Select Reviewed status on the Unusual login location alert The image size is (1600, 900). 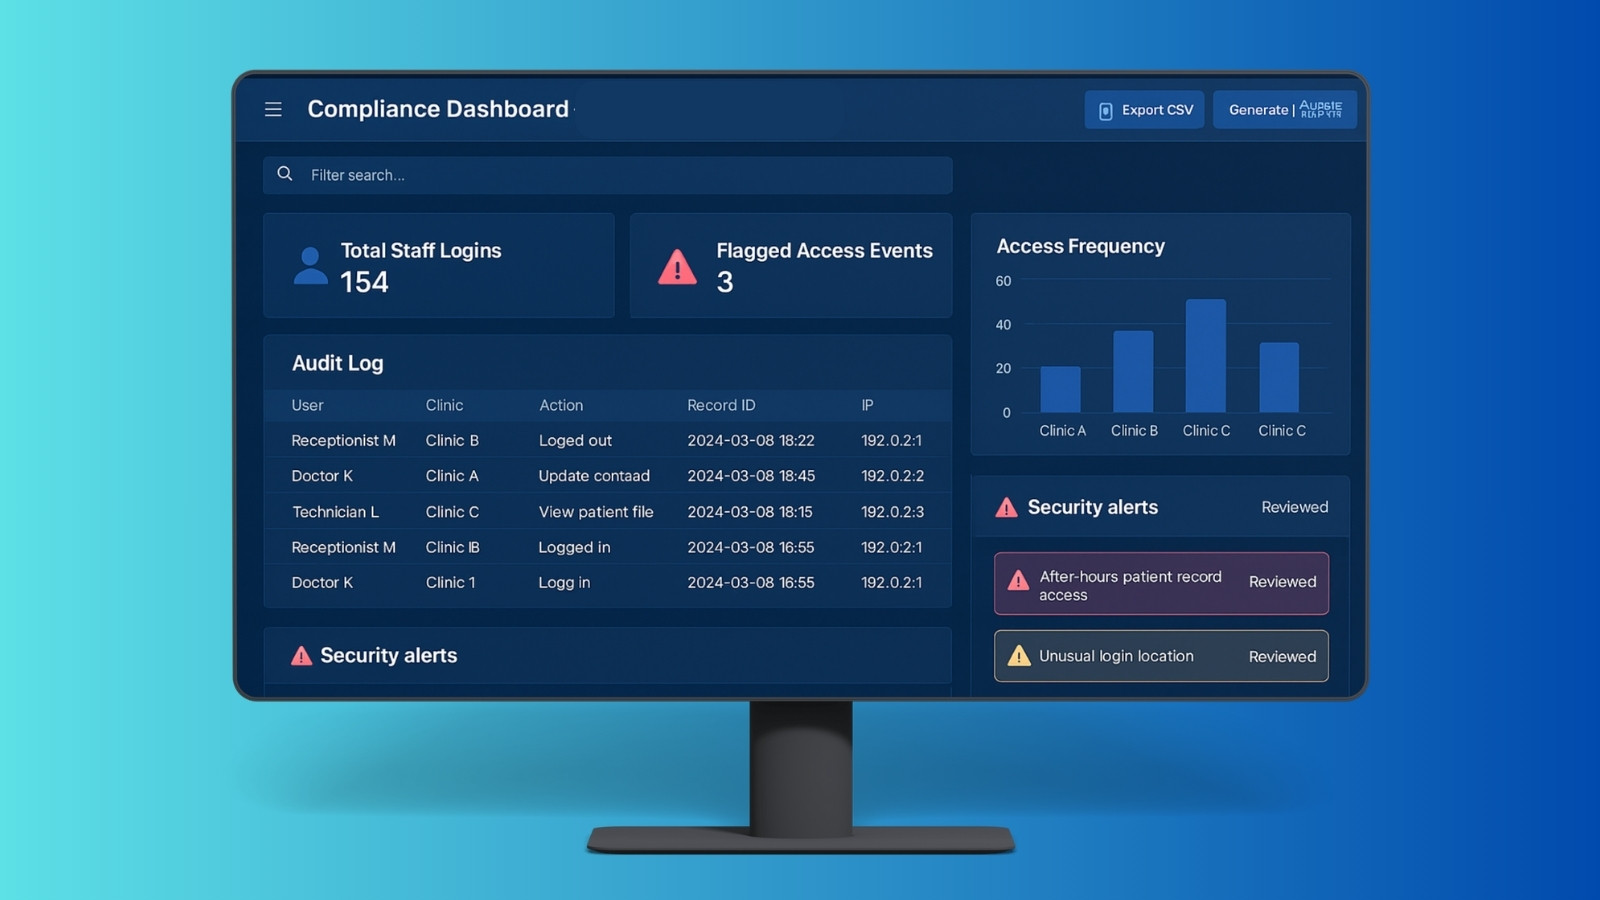(x=1282, y=657)
